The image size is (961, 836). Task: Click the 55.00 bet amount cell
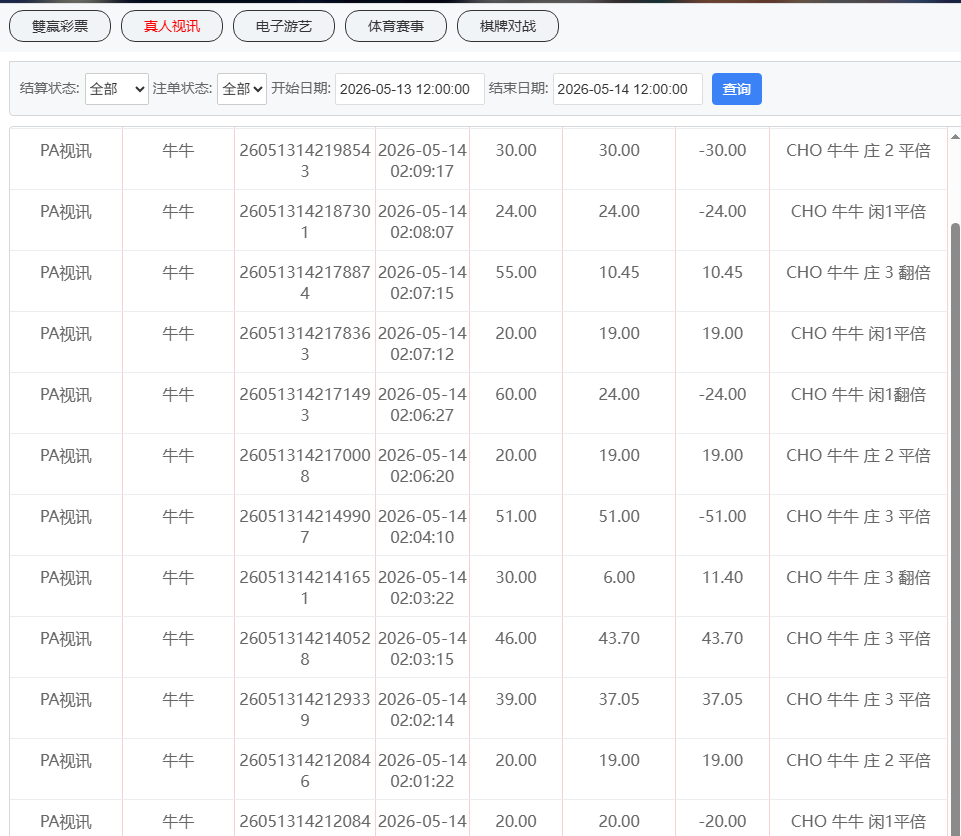click(516, 272)
